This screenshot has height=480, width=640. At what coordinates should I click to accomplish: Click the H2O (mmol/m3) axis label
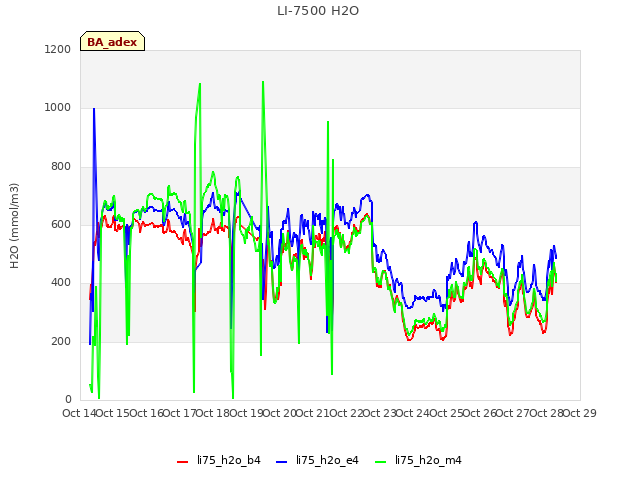14,226
